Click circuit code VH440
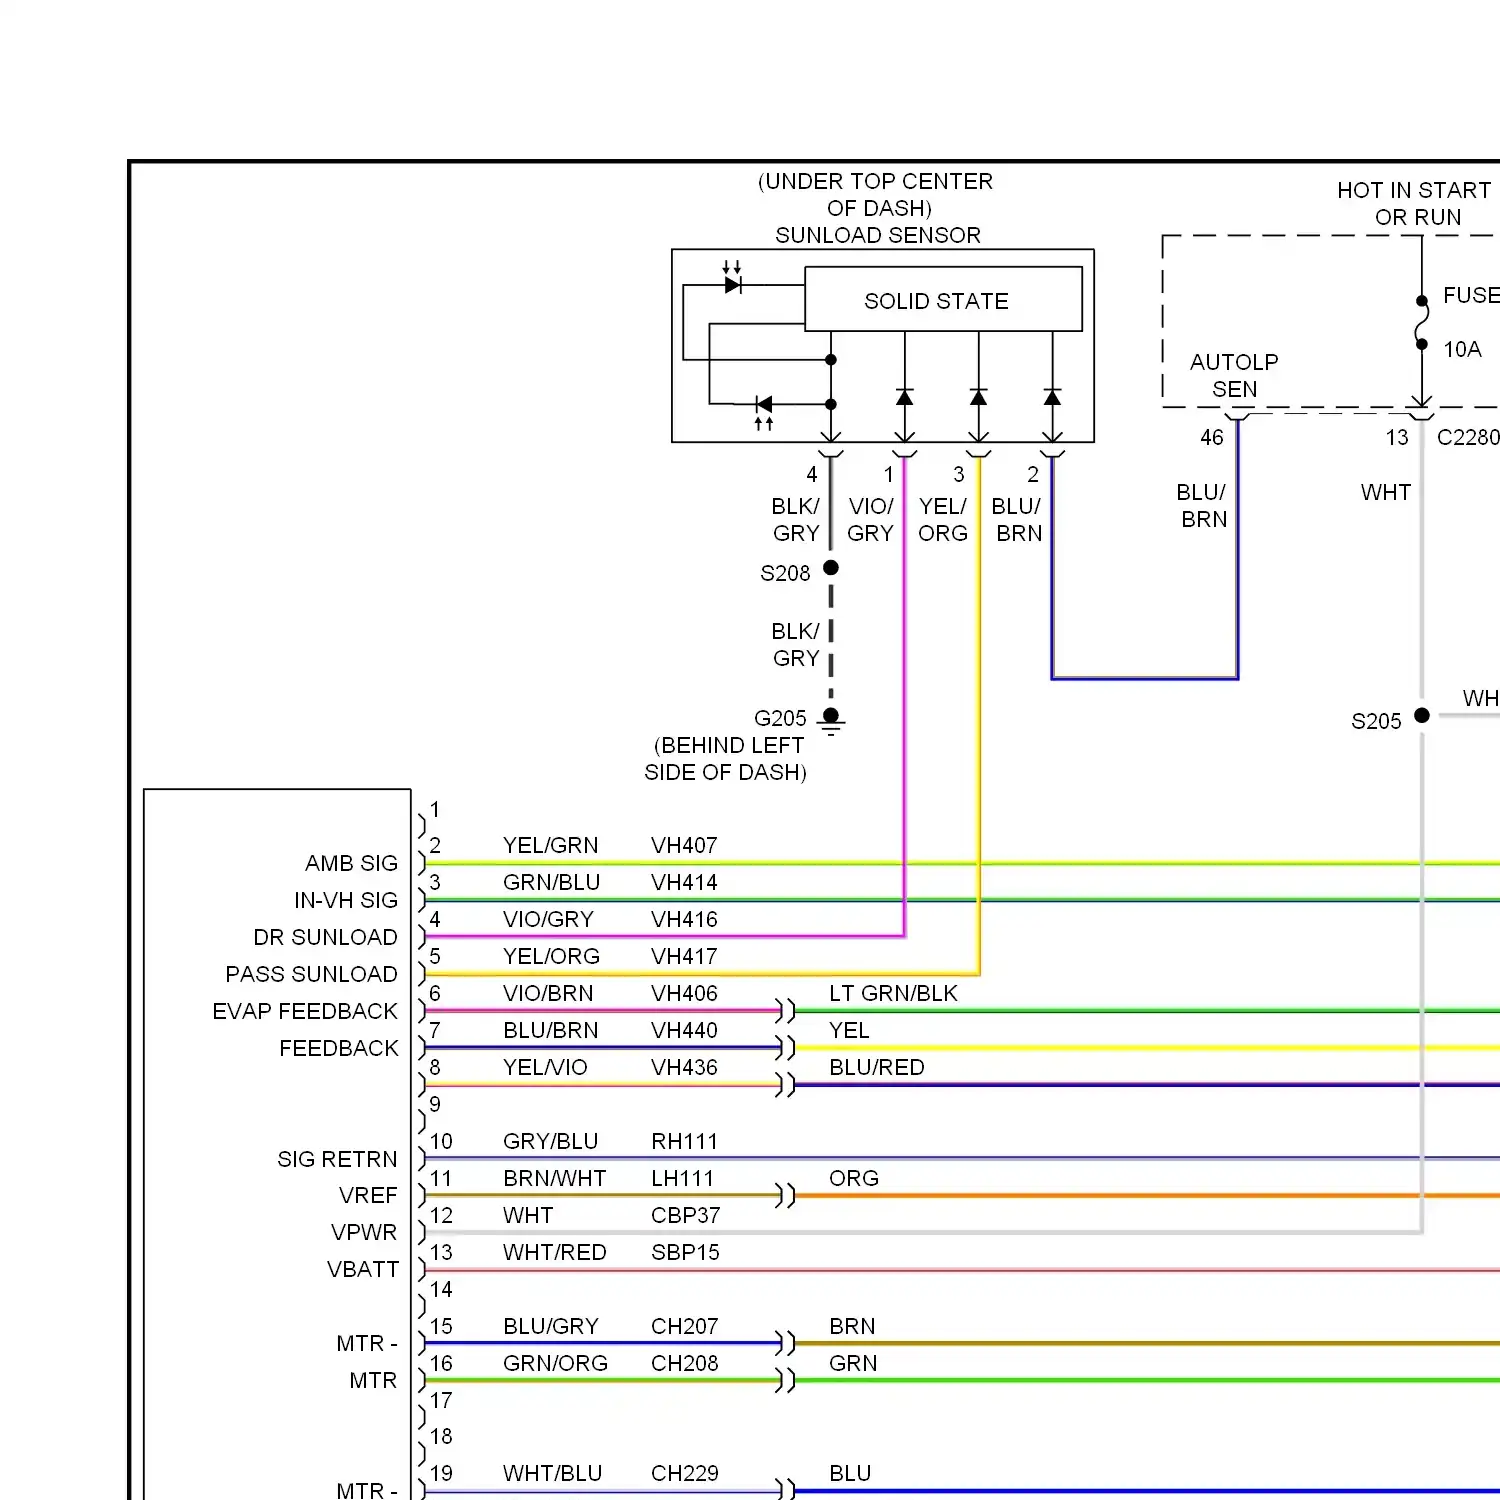 (684, 1030)
